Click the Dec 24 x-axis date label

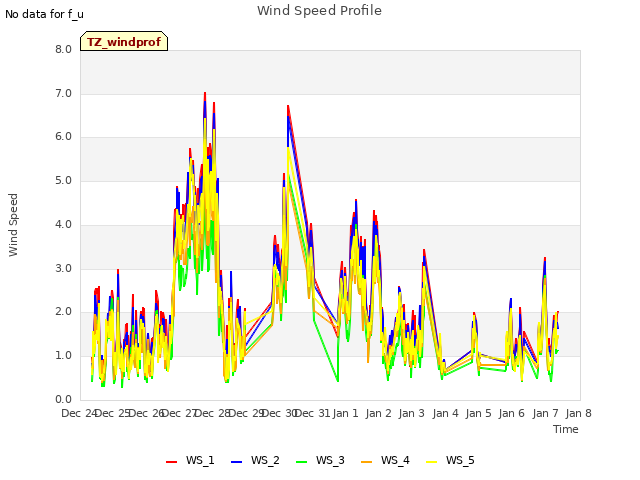point(79,413)
